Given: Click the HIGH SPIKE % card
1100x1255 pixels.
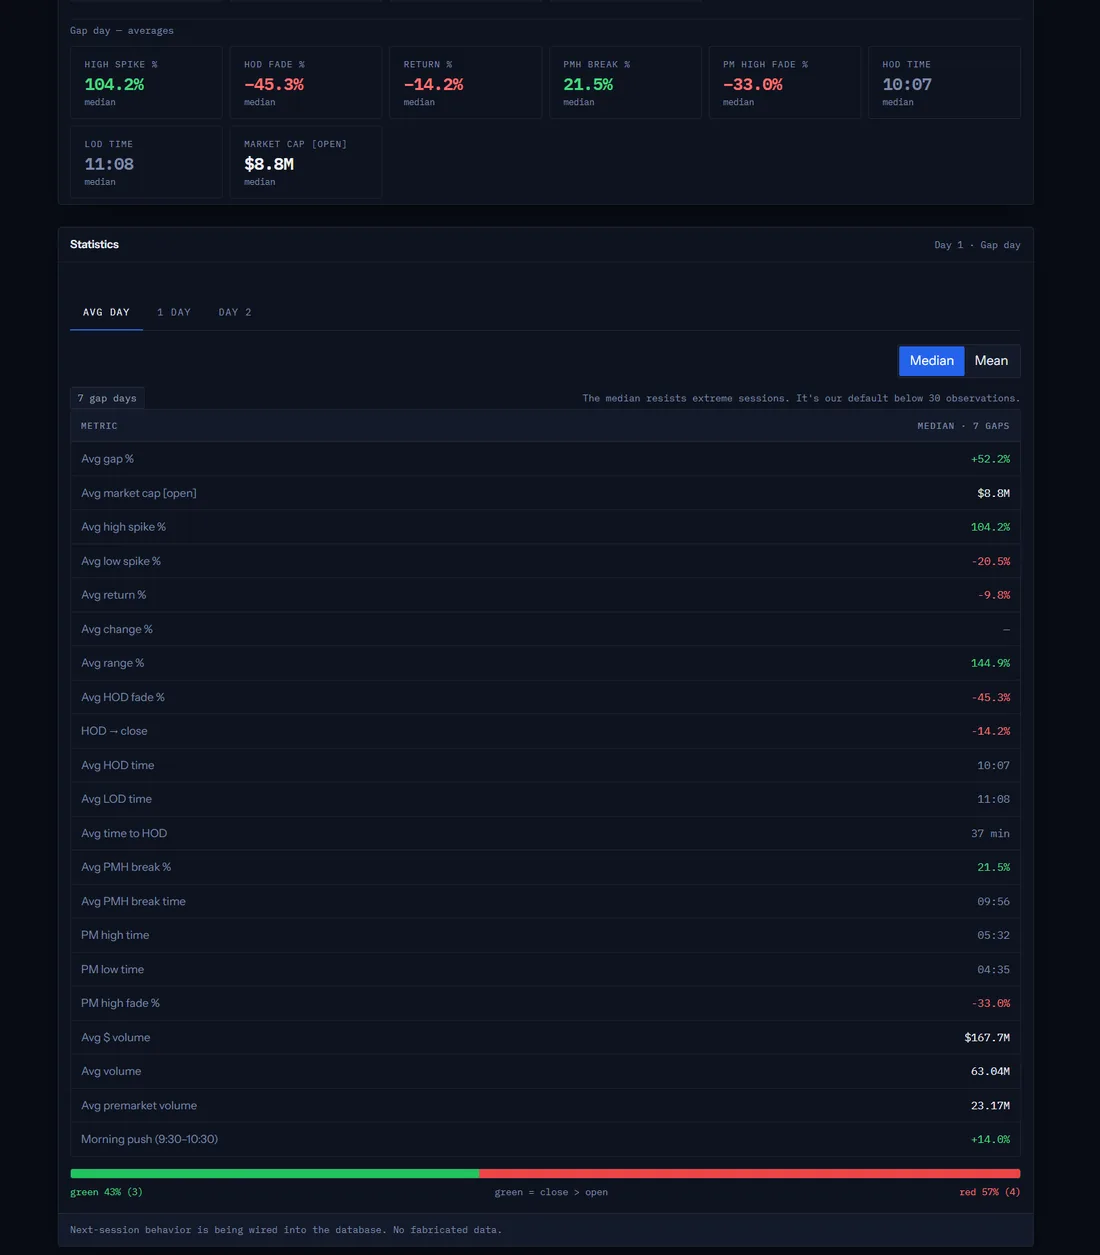Looking at the screenshot, I should point(146,83).
